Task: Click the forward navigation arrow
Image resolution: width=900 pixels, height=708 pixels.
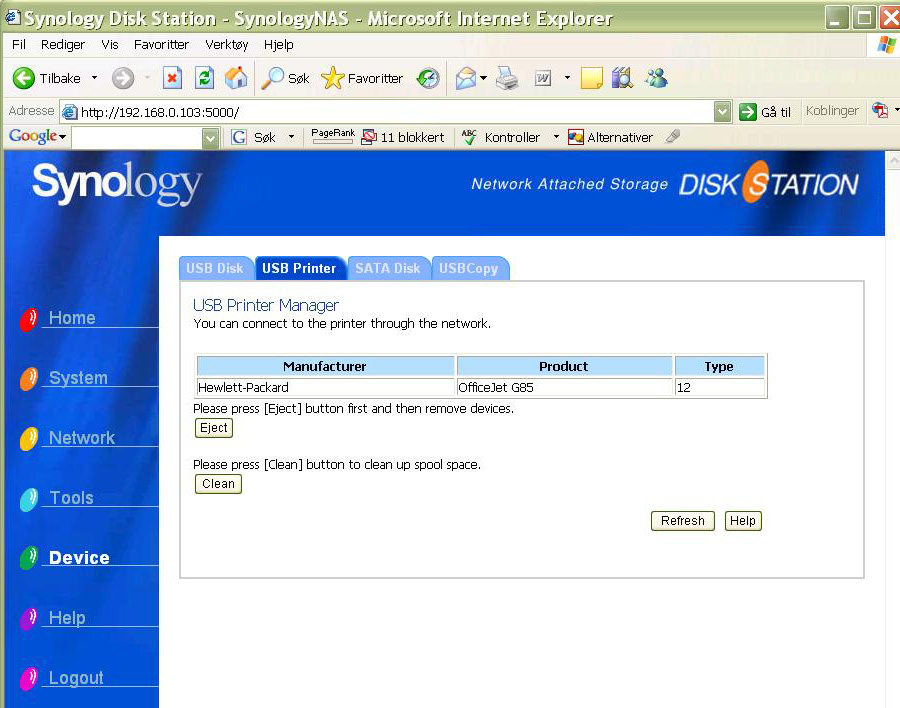Action: [x=122, y=78]
